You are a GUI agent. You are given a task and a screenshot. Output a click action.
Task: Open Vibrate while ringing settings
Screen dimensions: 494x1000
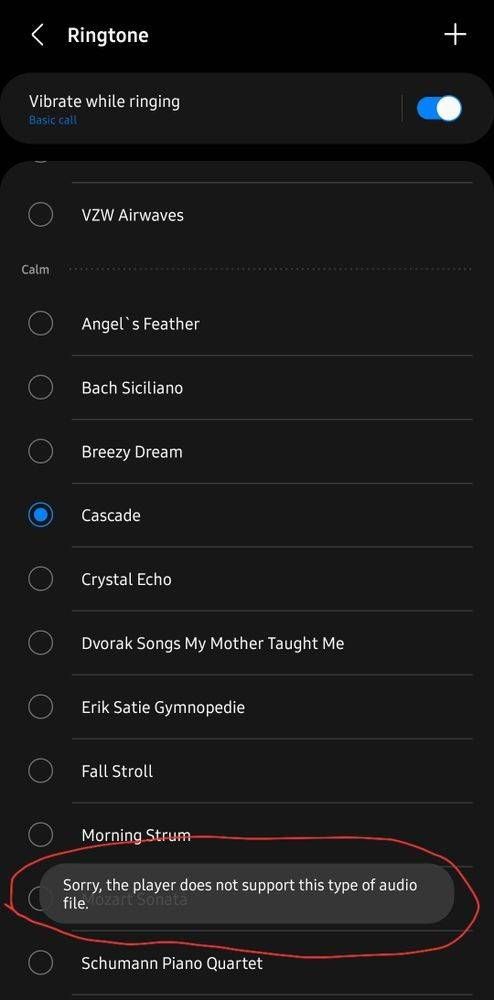coord(204,108)
